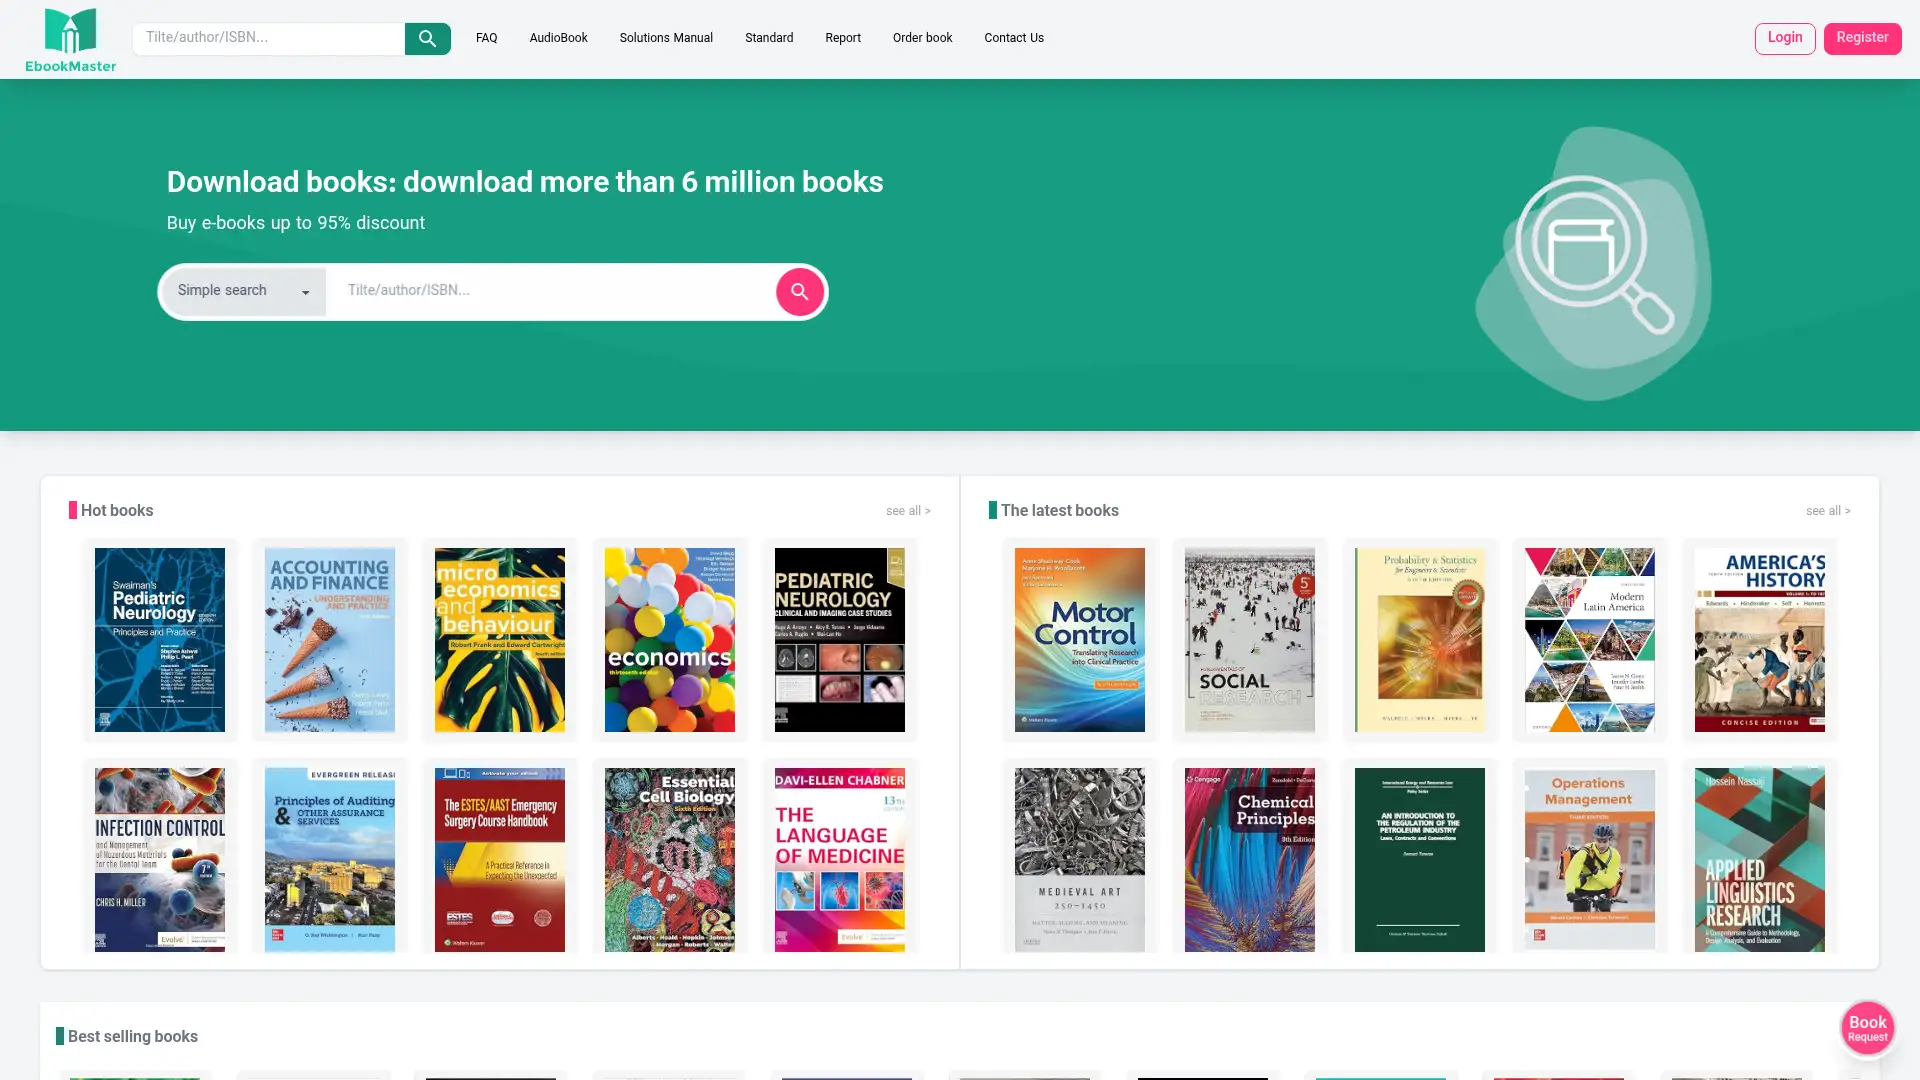Open the Book Request floating button
Image resolution: width=1920 pixels, height=1080 pixels.
tap(1867, 1027)
